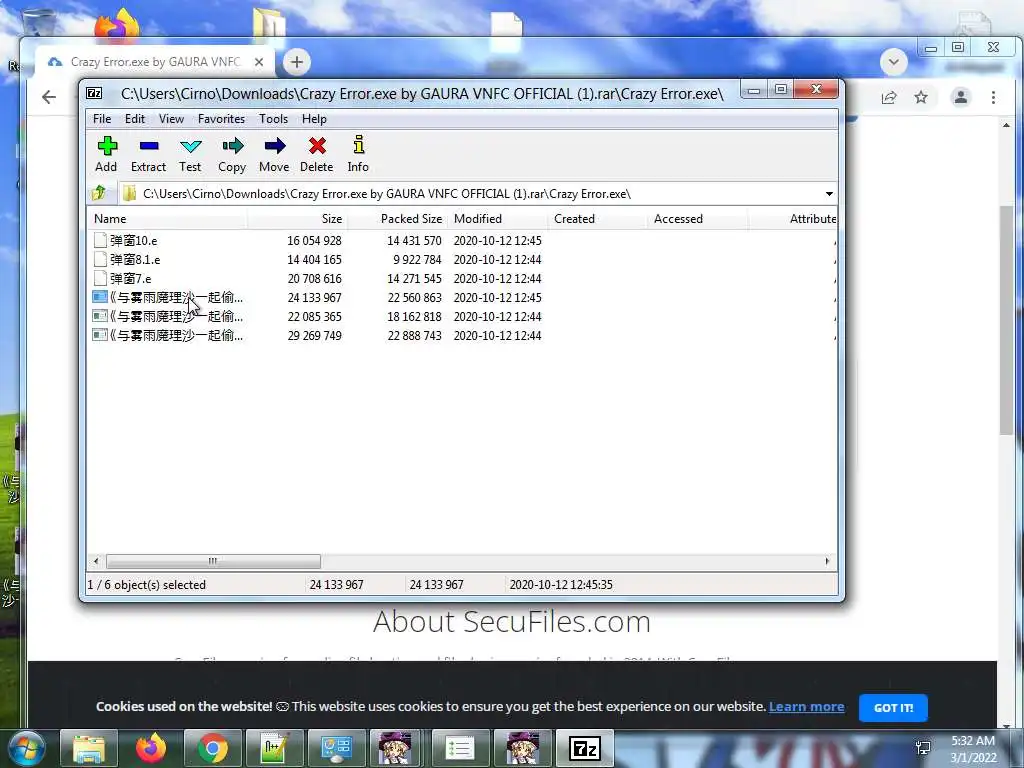Click the right arrow of horizontal scrollbar

827,561
